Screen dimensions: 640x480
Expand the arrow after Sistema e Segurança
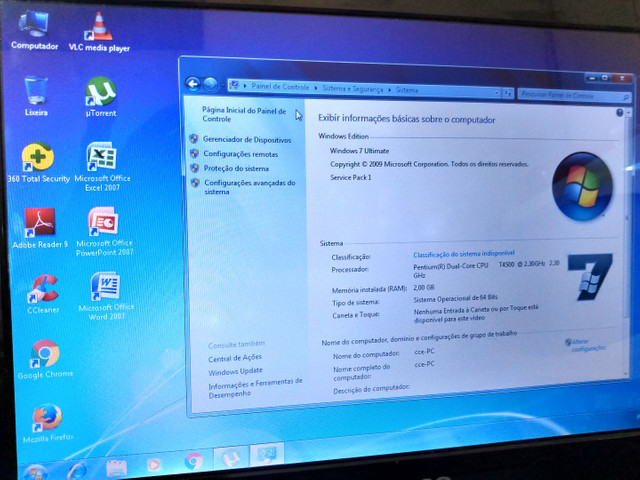pos(390,90)
